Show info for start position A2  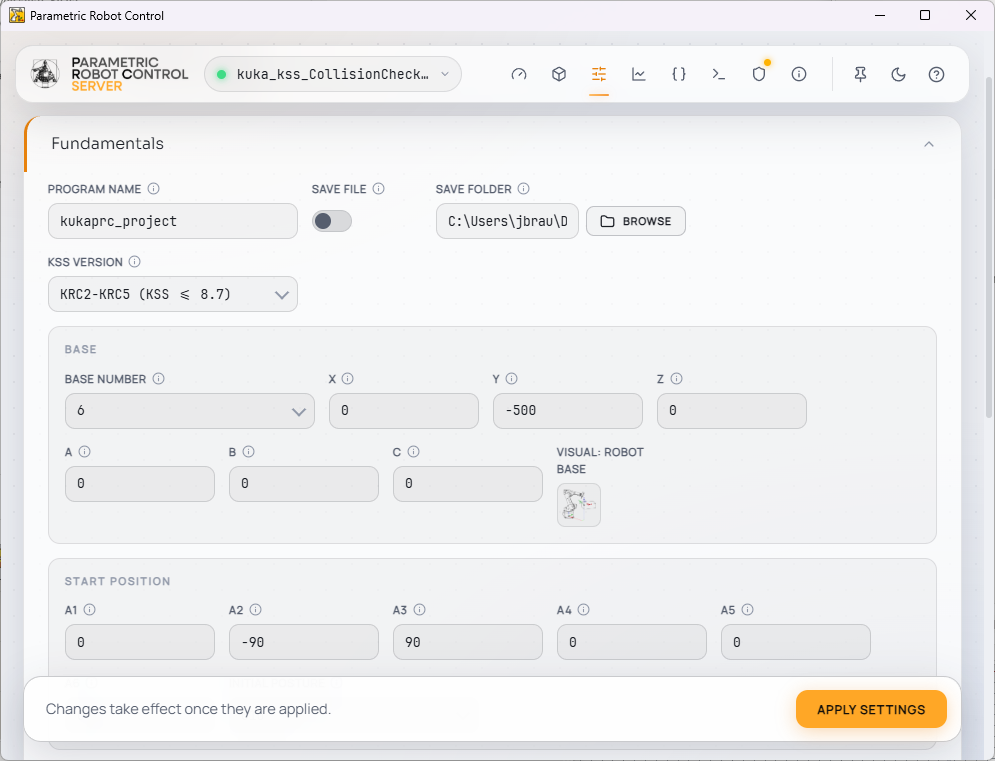coord(255,609)
